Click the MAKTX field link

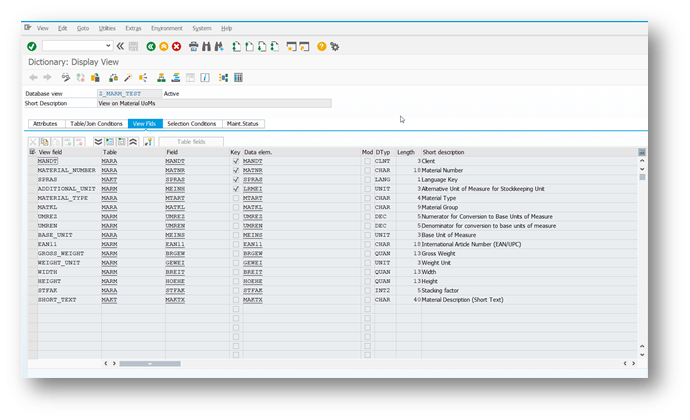(175, 300)
